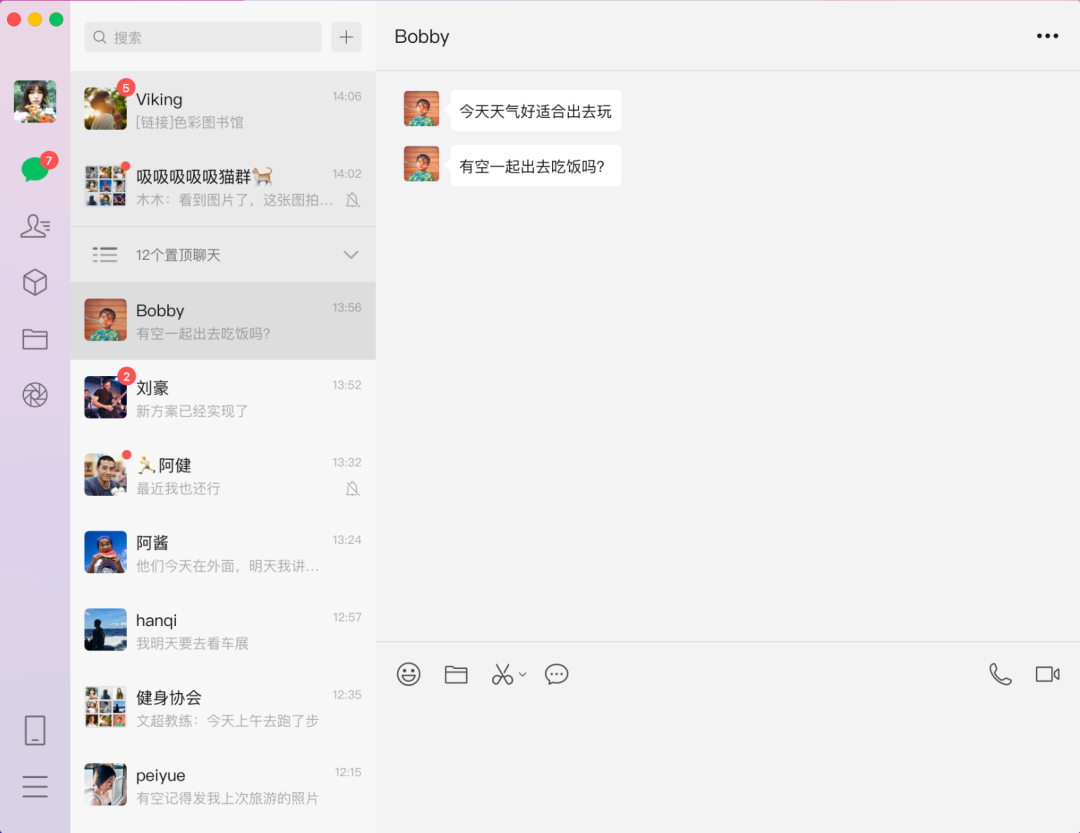The image size is (1080, 833).
Task: Click the search field
Action: pos(203,37)
